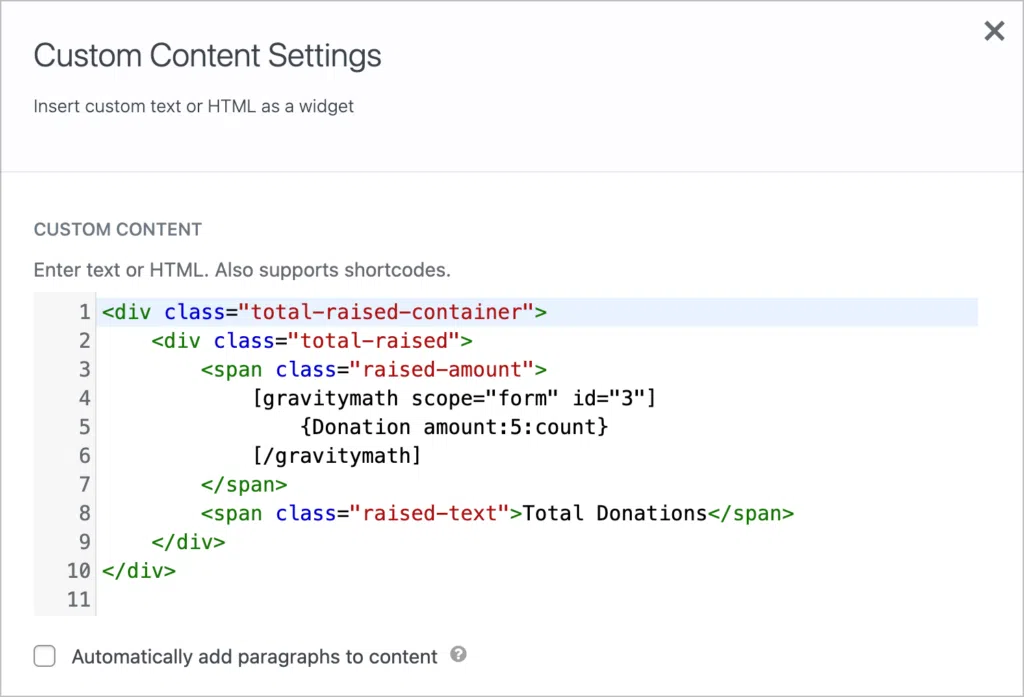Viewport: 1024px width, 697px height.
Task: Click the 'Custom Content Settings' heading
Action: point(207,55)
